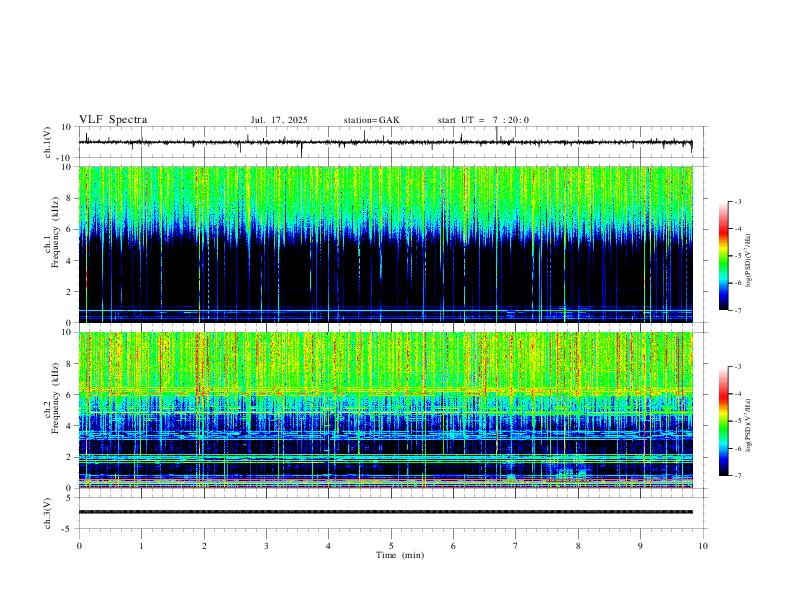The height and width of the screenshot is (612, 792).
Task: Click the 'ch.1(V)' waveform axis label
Action: [x=49, y=142]
